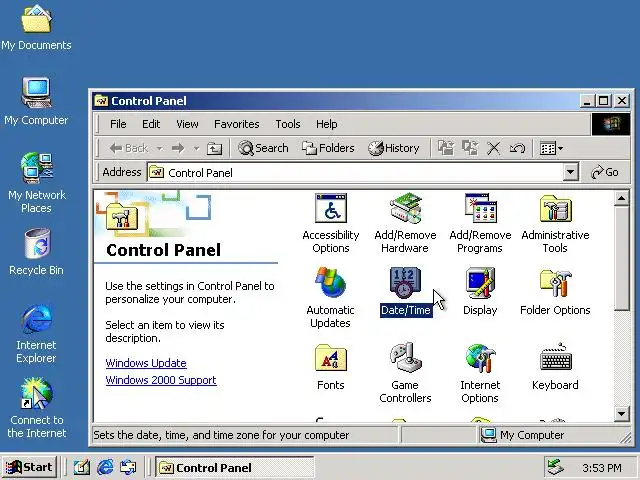Follow the Windows 2000 Support link
This screenshot has height=480, width=640.
[x=161, y=380]
